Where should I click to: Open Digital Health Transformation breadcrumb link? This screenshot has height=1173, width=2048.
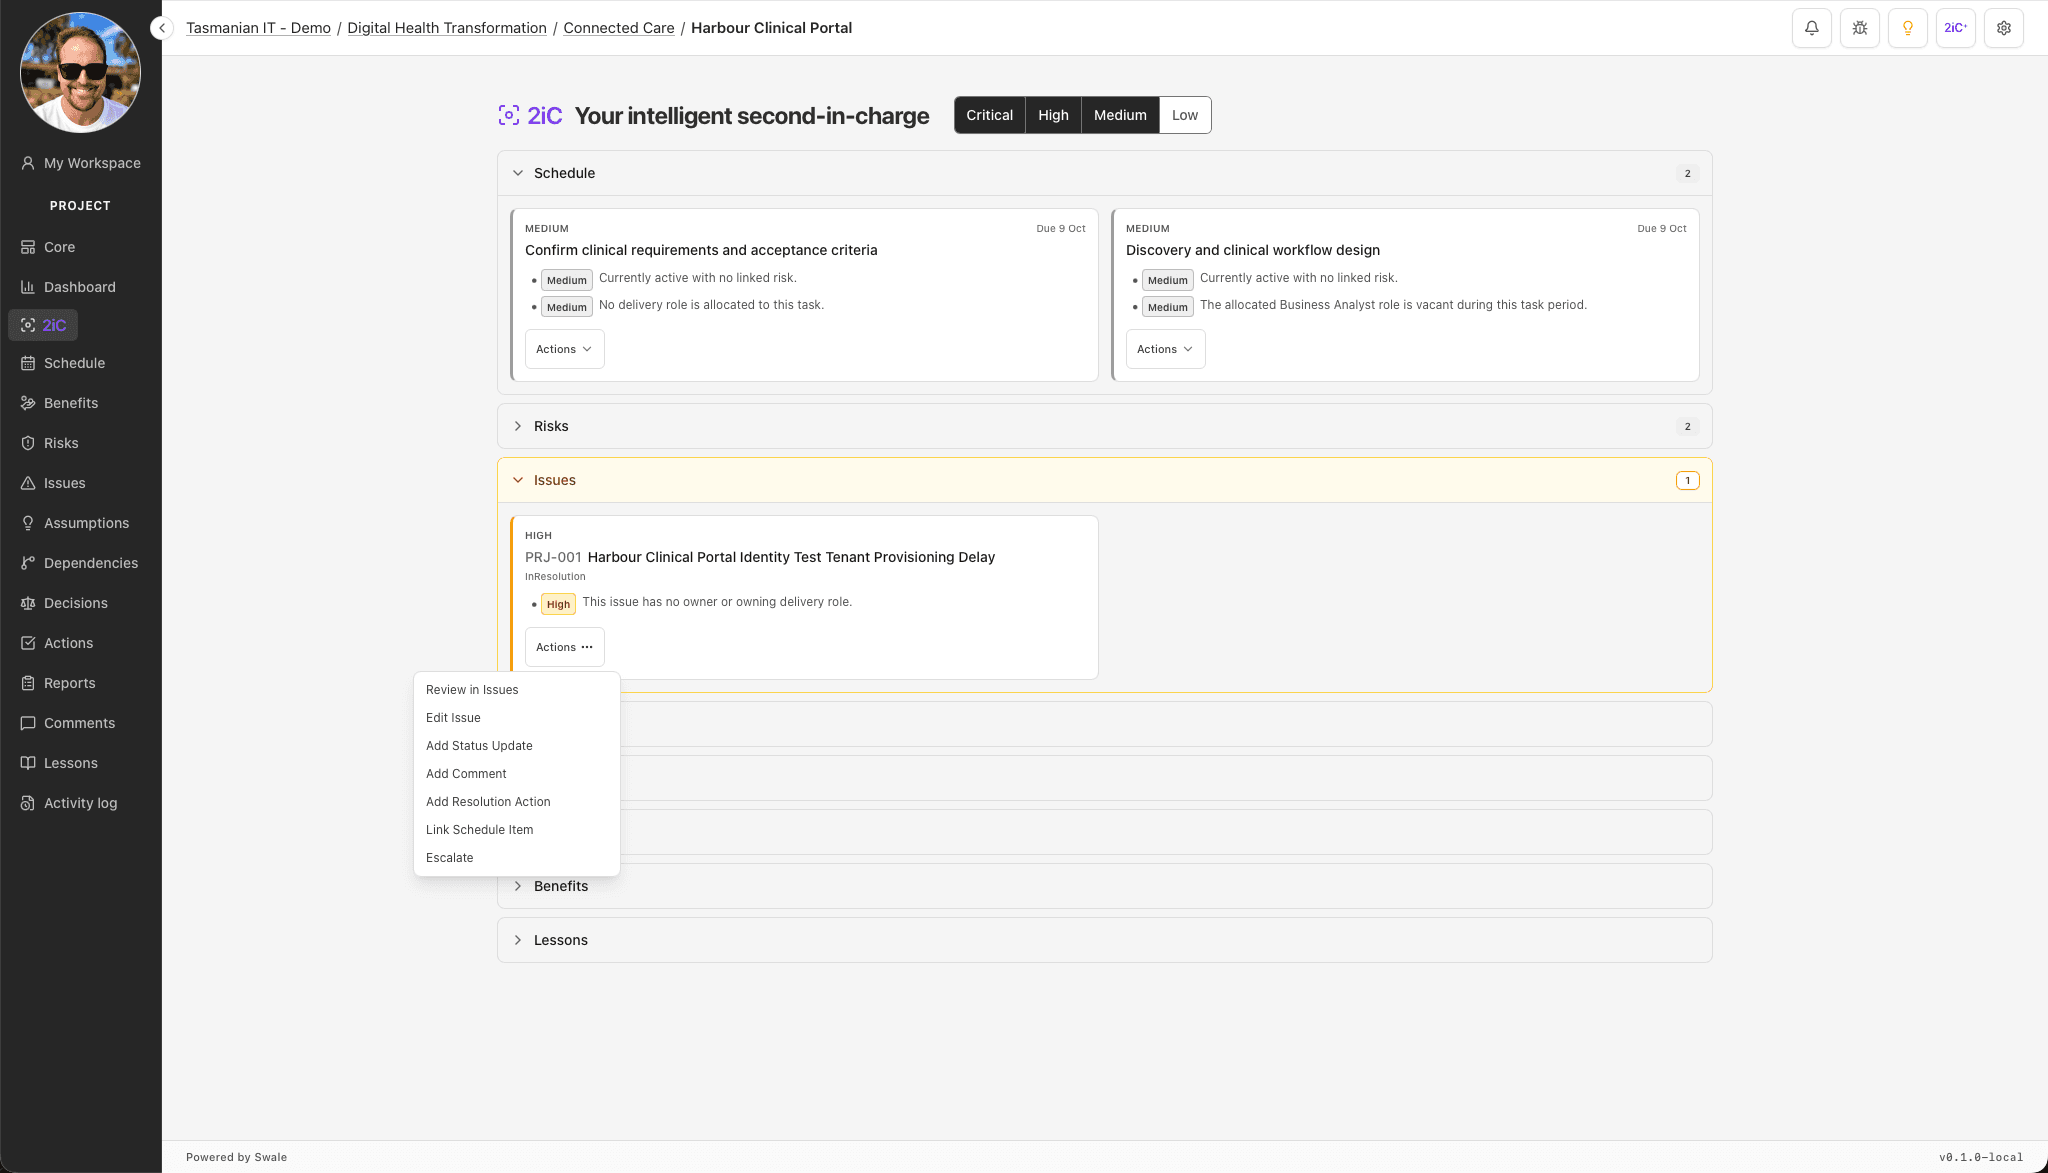pos(447,28)
